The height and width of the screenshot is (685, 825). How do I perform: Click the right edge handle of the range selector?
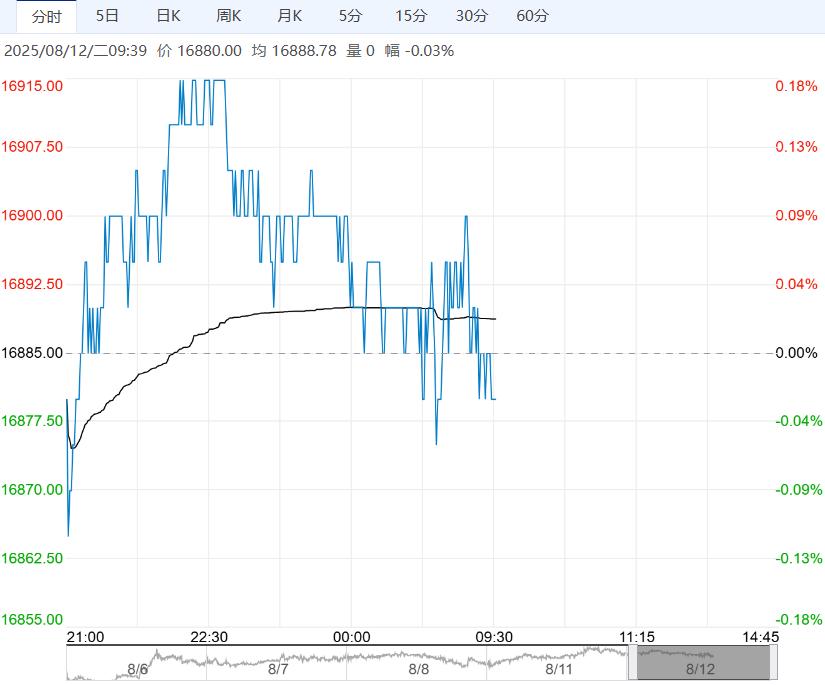click(773, 664)
